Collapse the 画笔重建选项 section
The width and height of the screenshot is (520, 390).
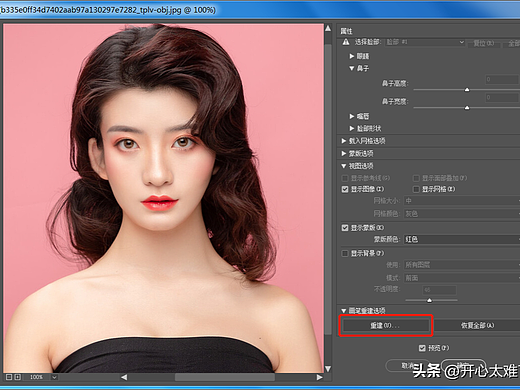344,310
